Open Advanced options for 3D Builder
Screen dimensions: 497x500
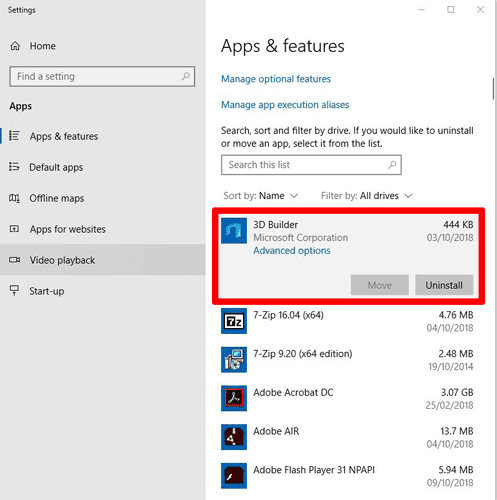[x=292, y=250]
